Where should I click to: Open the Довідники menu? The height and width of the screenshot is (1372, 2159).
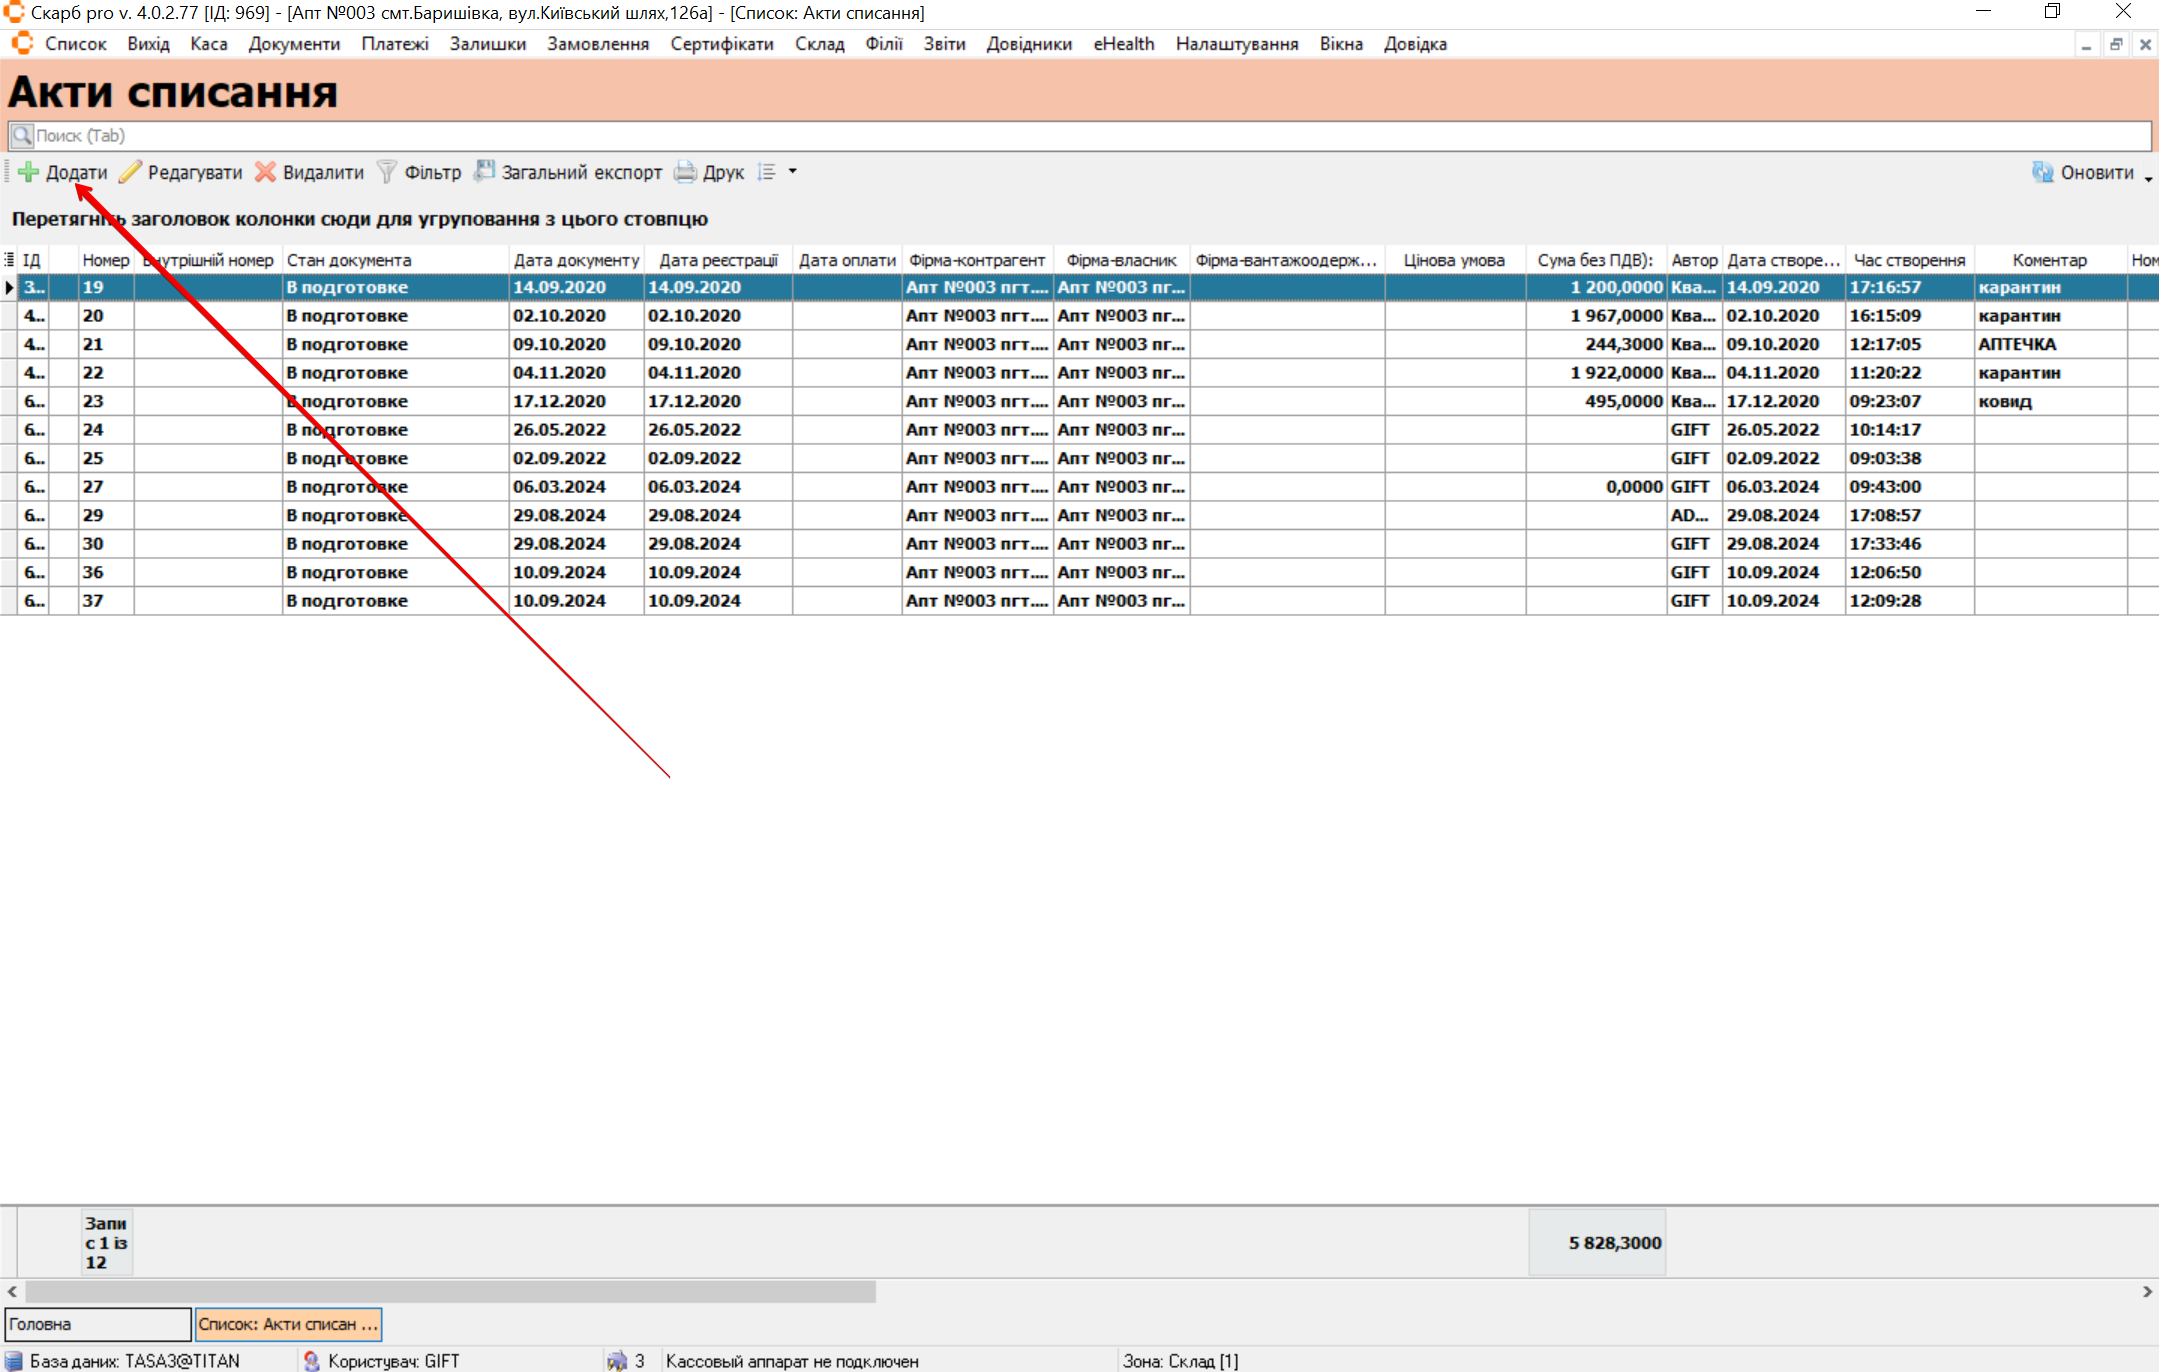click(1028, 44)
